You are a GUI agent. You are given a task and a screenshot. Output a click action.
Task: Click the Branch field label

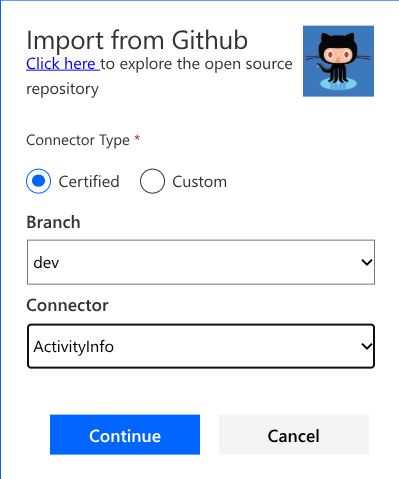pyautogui.click(x=53, y=222)
